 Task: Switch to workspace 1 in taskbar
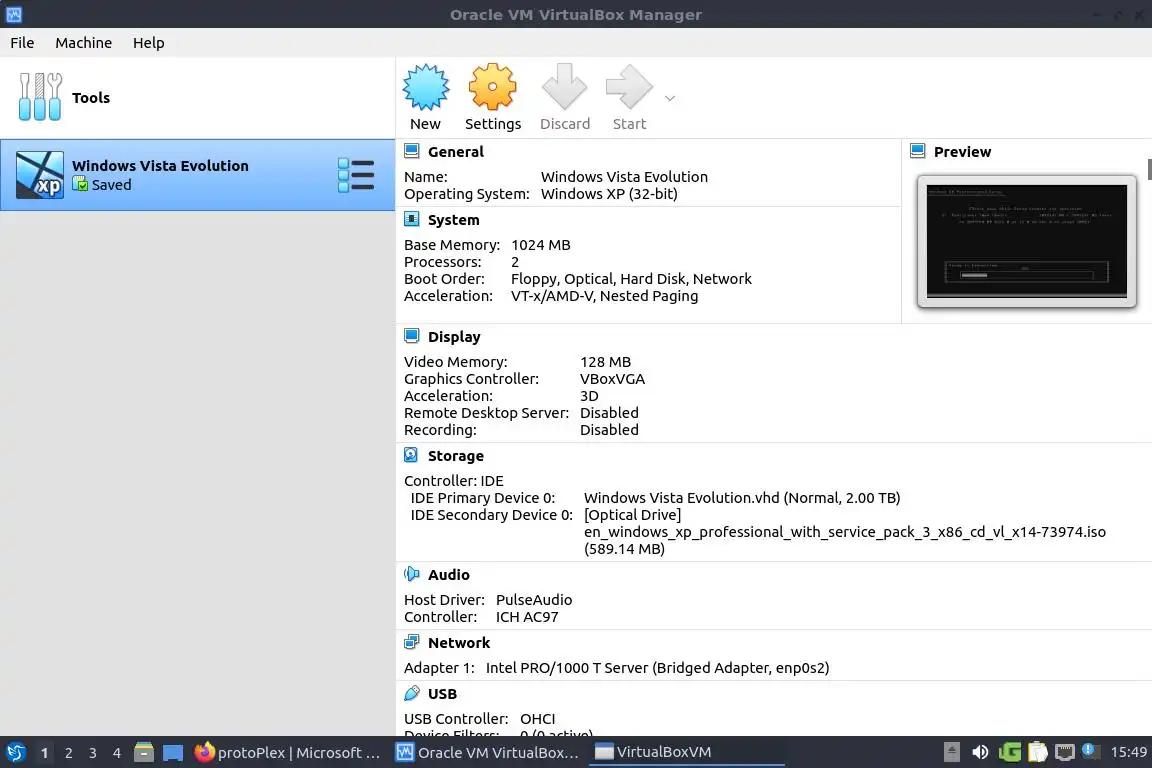[x=44, y=753]
